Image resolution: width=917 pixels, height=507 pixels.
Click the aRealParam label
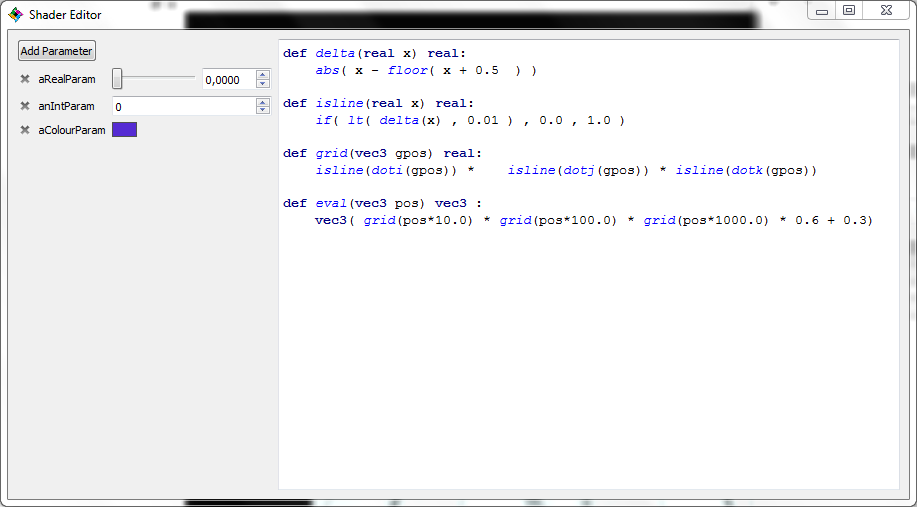67,79
